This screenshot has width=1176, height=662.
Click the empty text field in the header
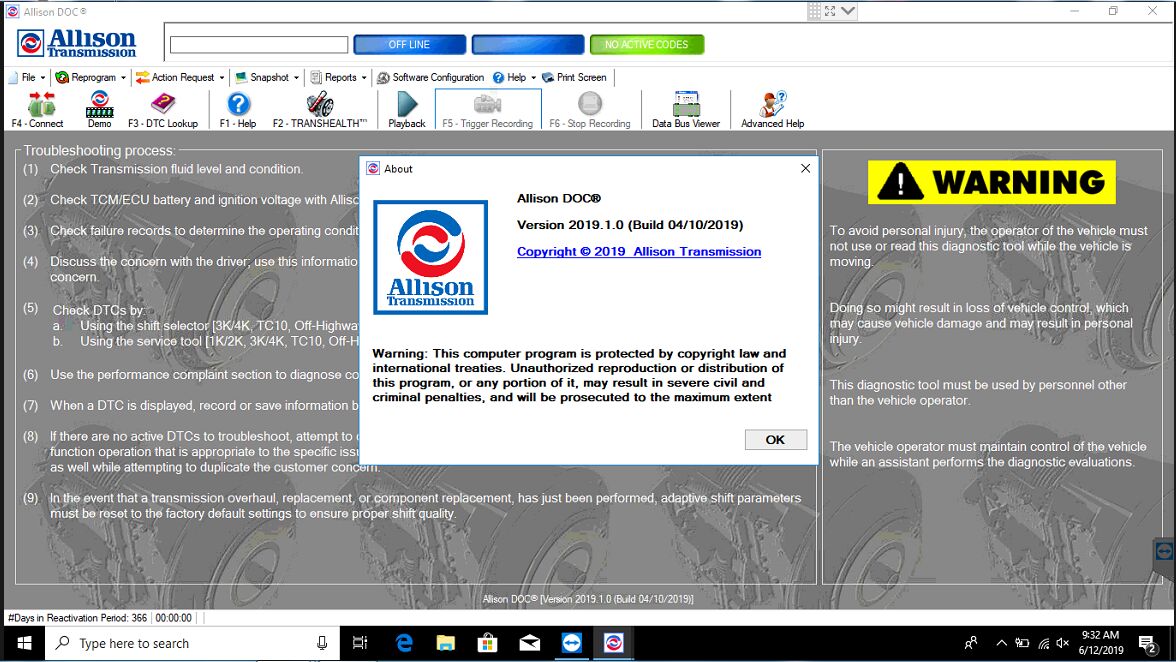259,45
